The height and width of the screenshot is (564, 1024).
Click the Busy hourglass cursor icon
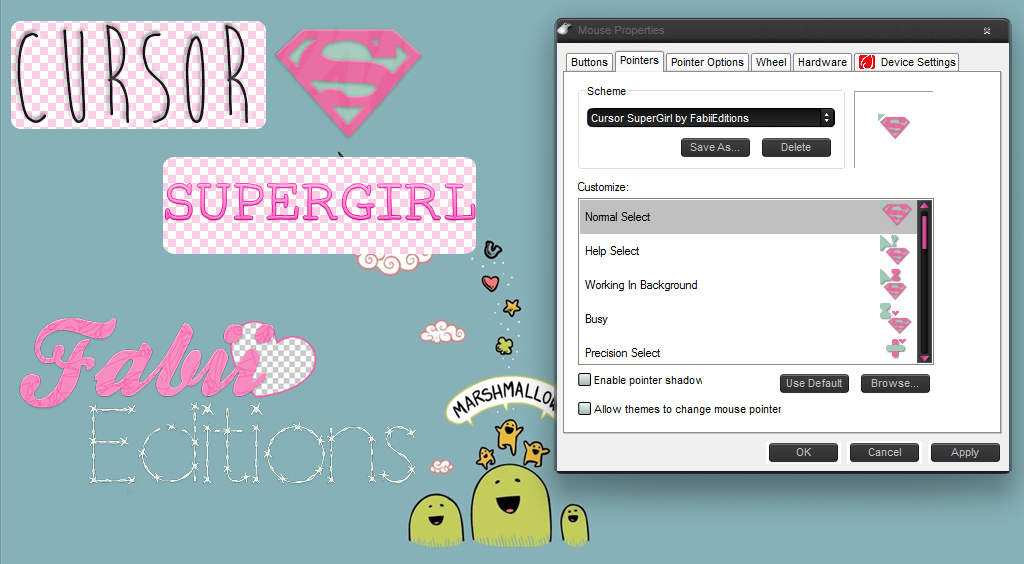tap(895, 318)
